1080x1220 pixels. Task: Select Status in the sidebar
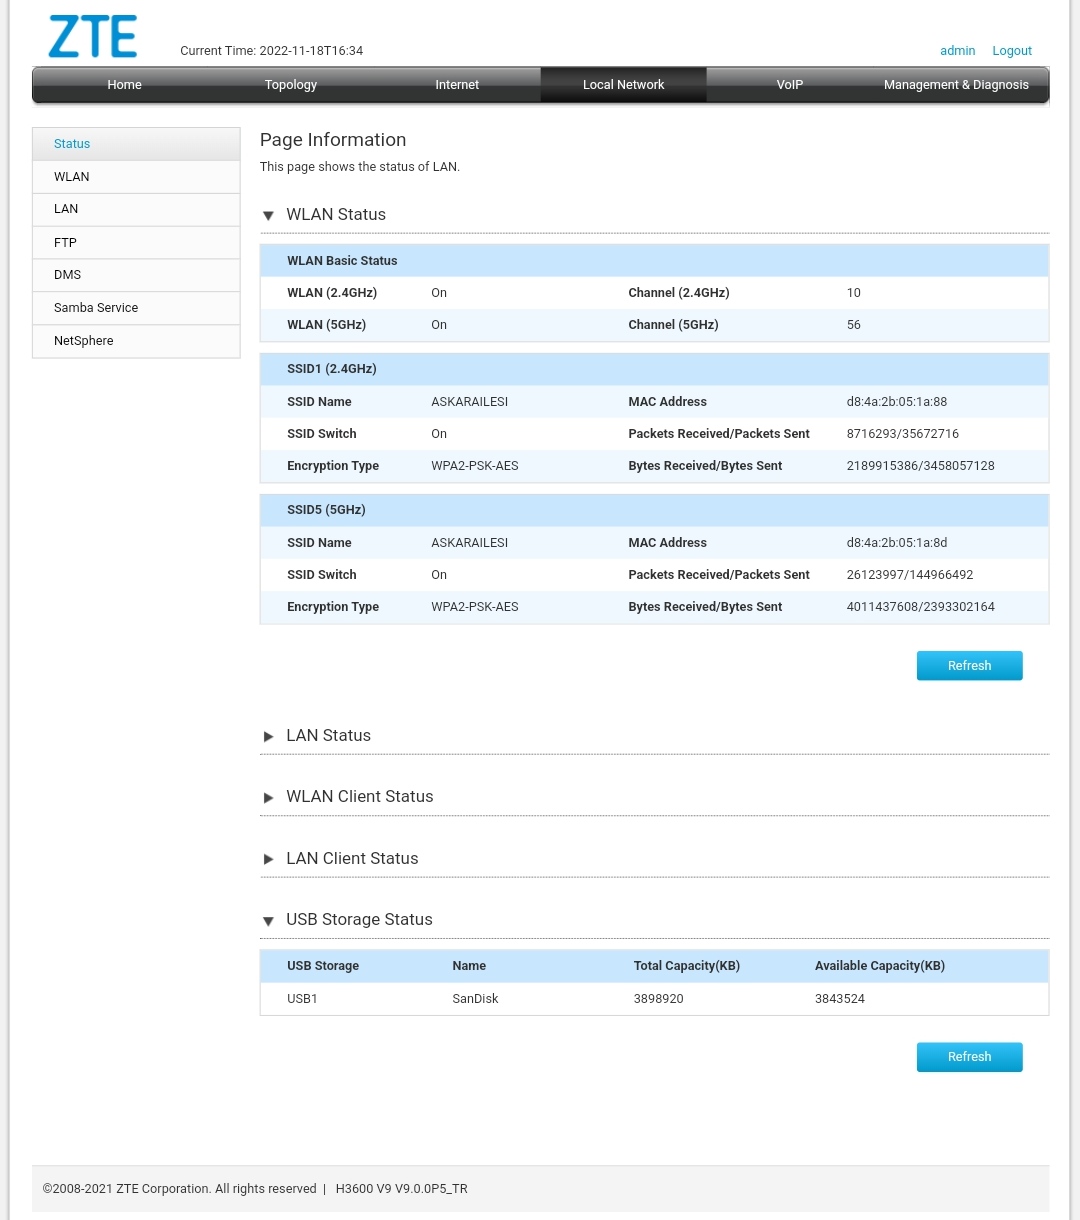tap(136, 144)
